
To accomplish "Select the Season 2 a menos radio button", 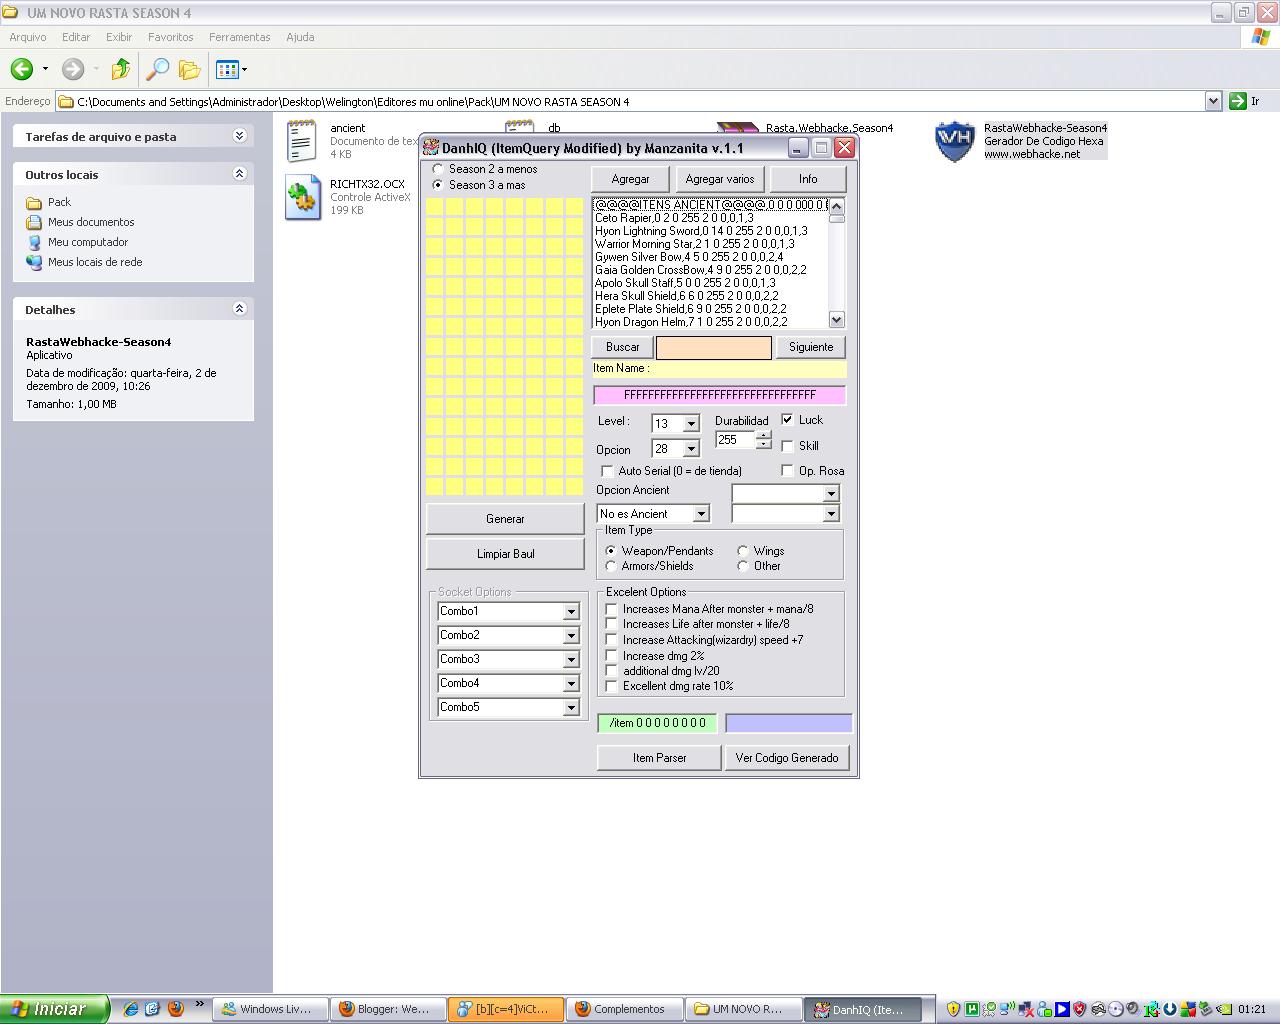I will [438, 169].
